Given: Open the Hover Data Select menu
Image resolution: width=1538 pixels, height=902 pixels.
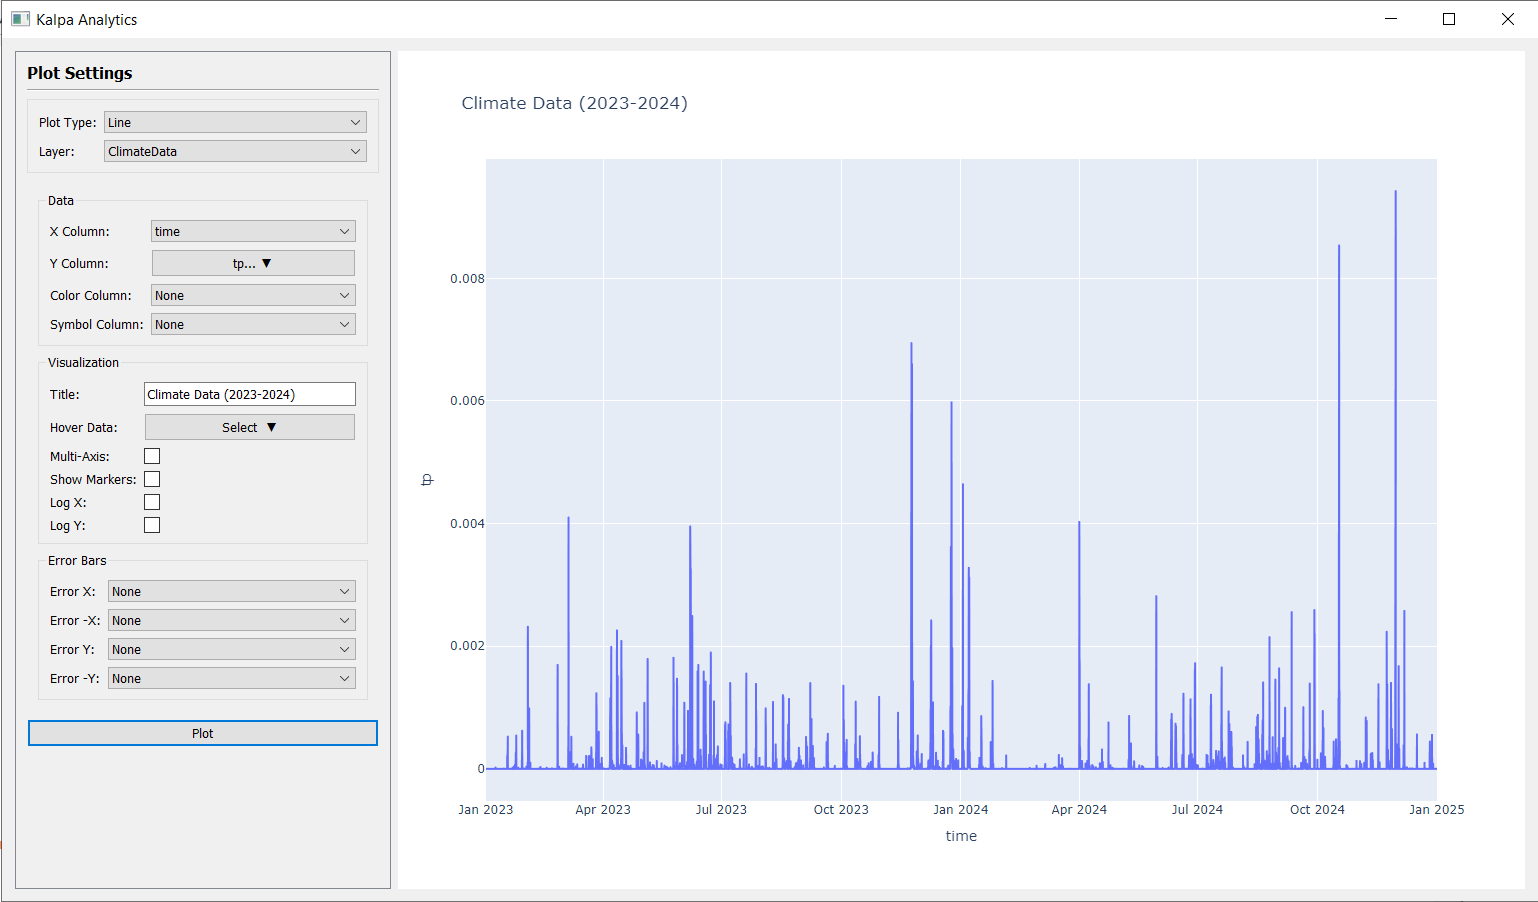Looking at the screenshot, I should [x=249, y=427].
